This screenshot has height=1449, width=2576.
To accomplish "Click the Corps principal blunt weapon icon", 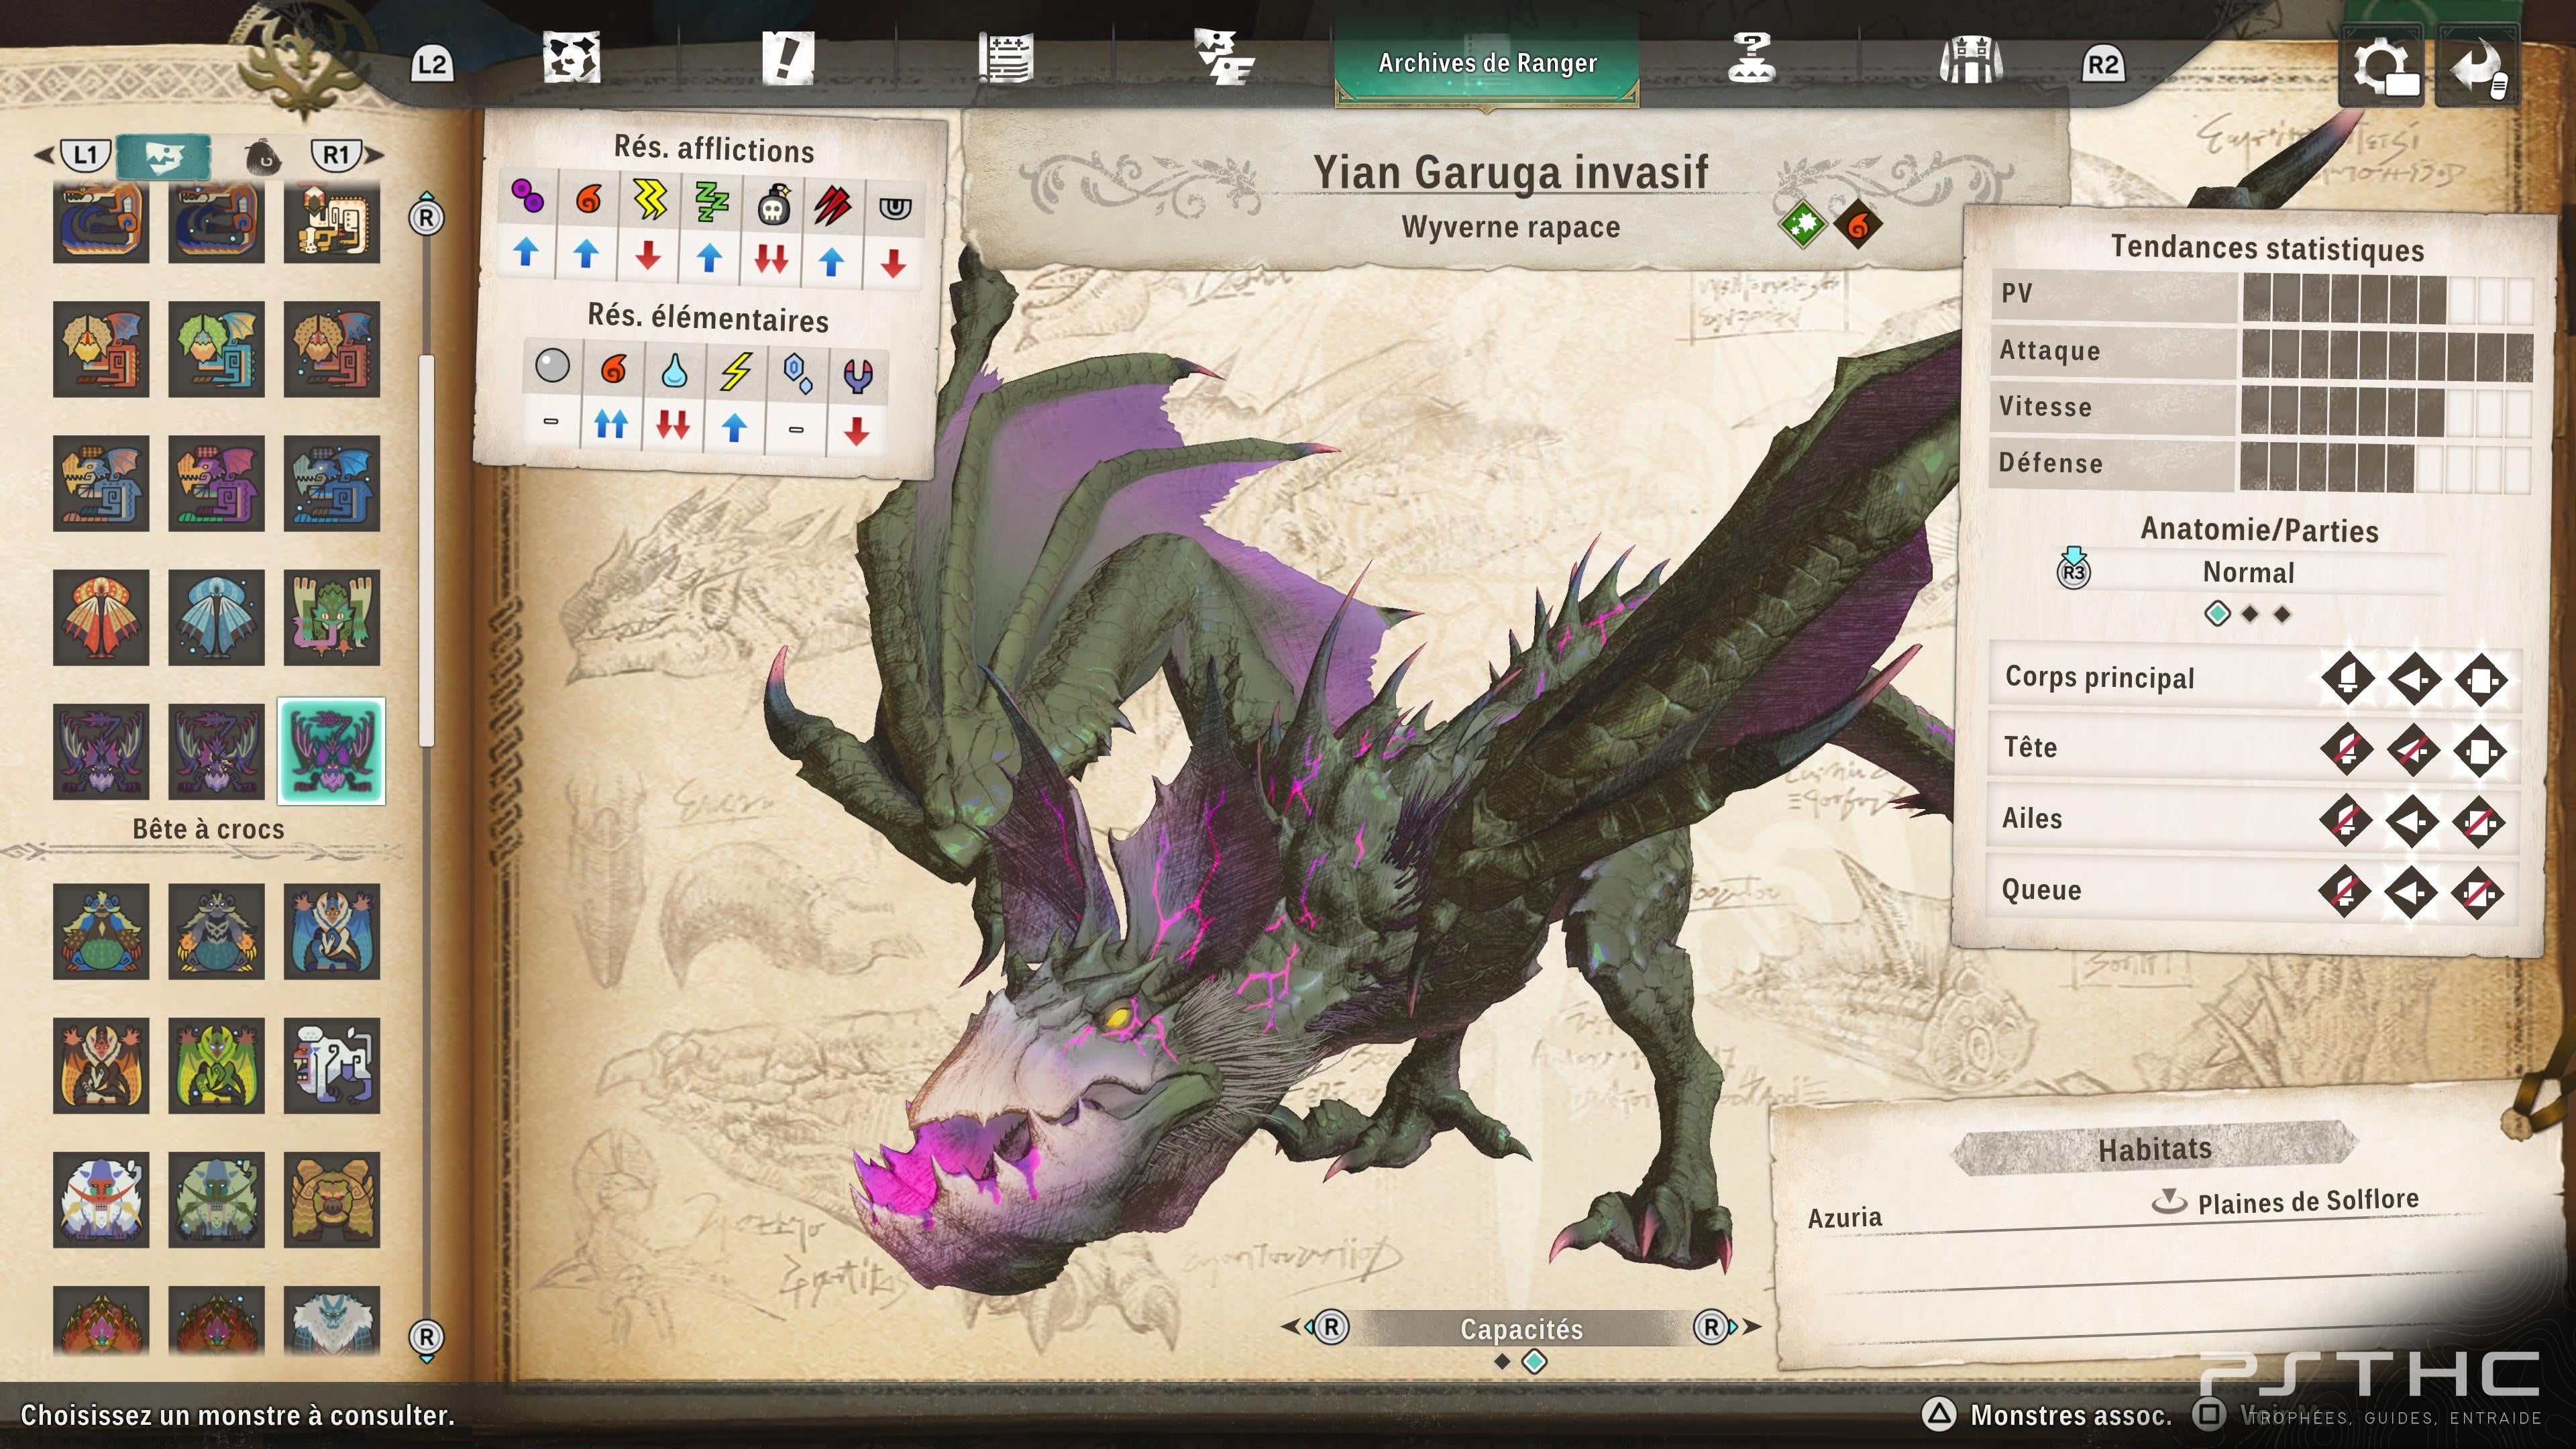I will 2480,680.
